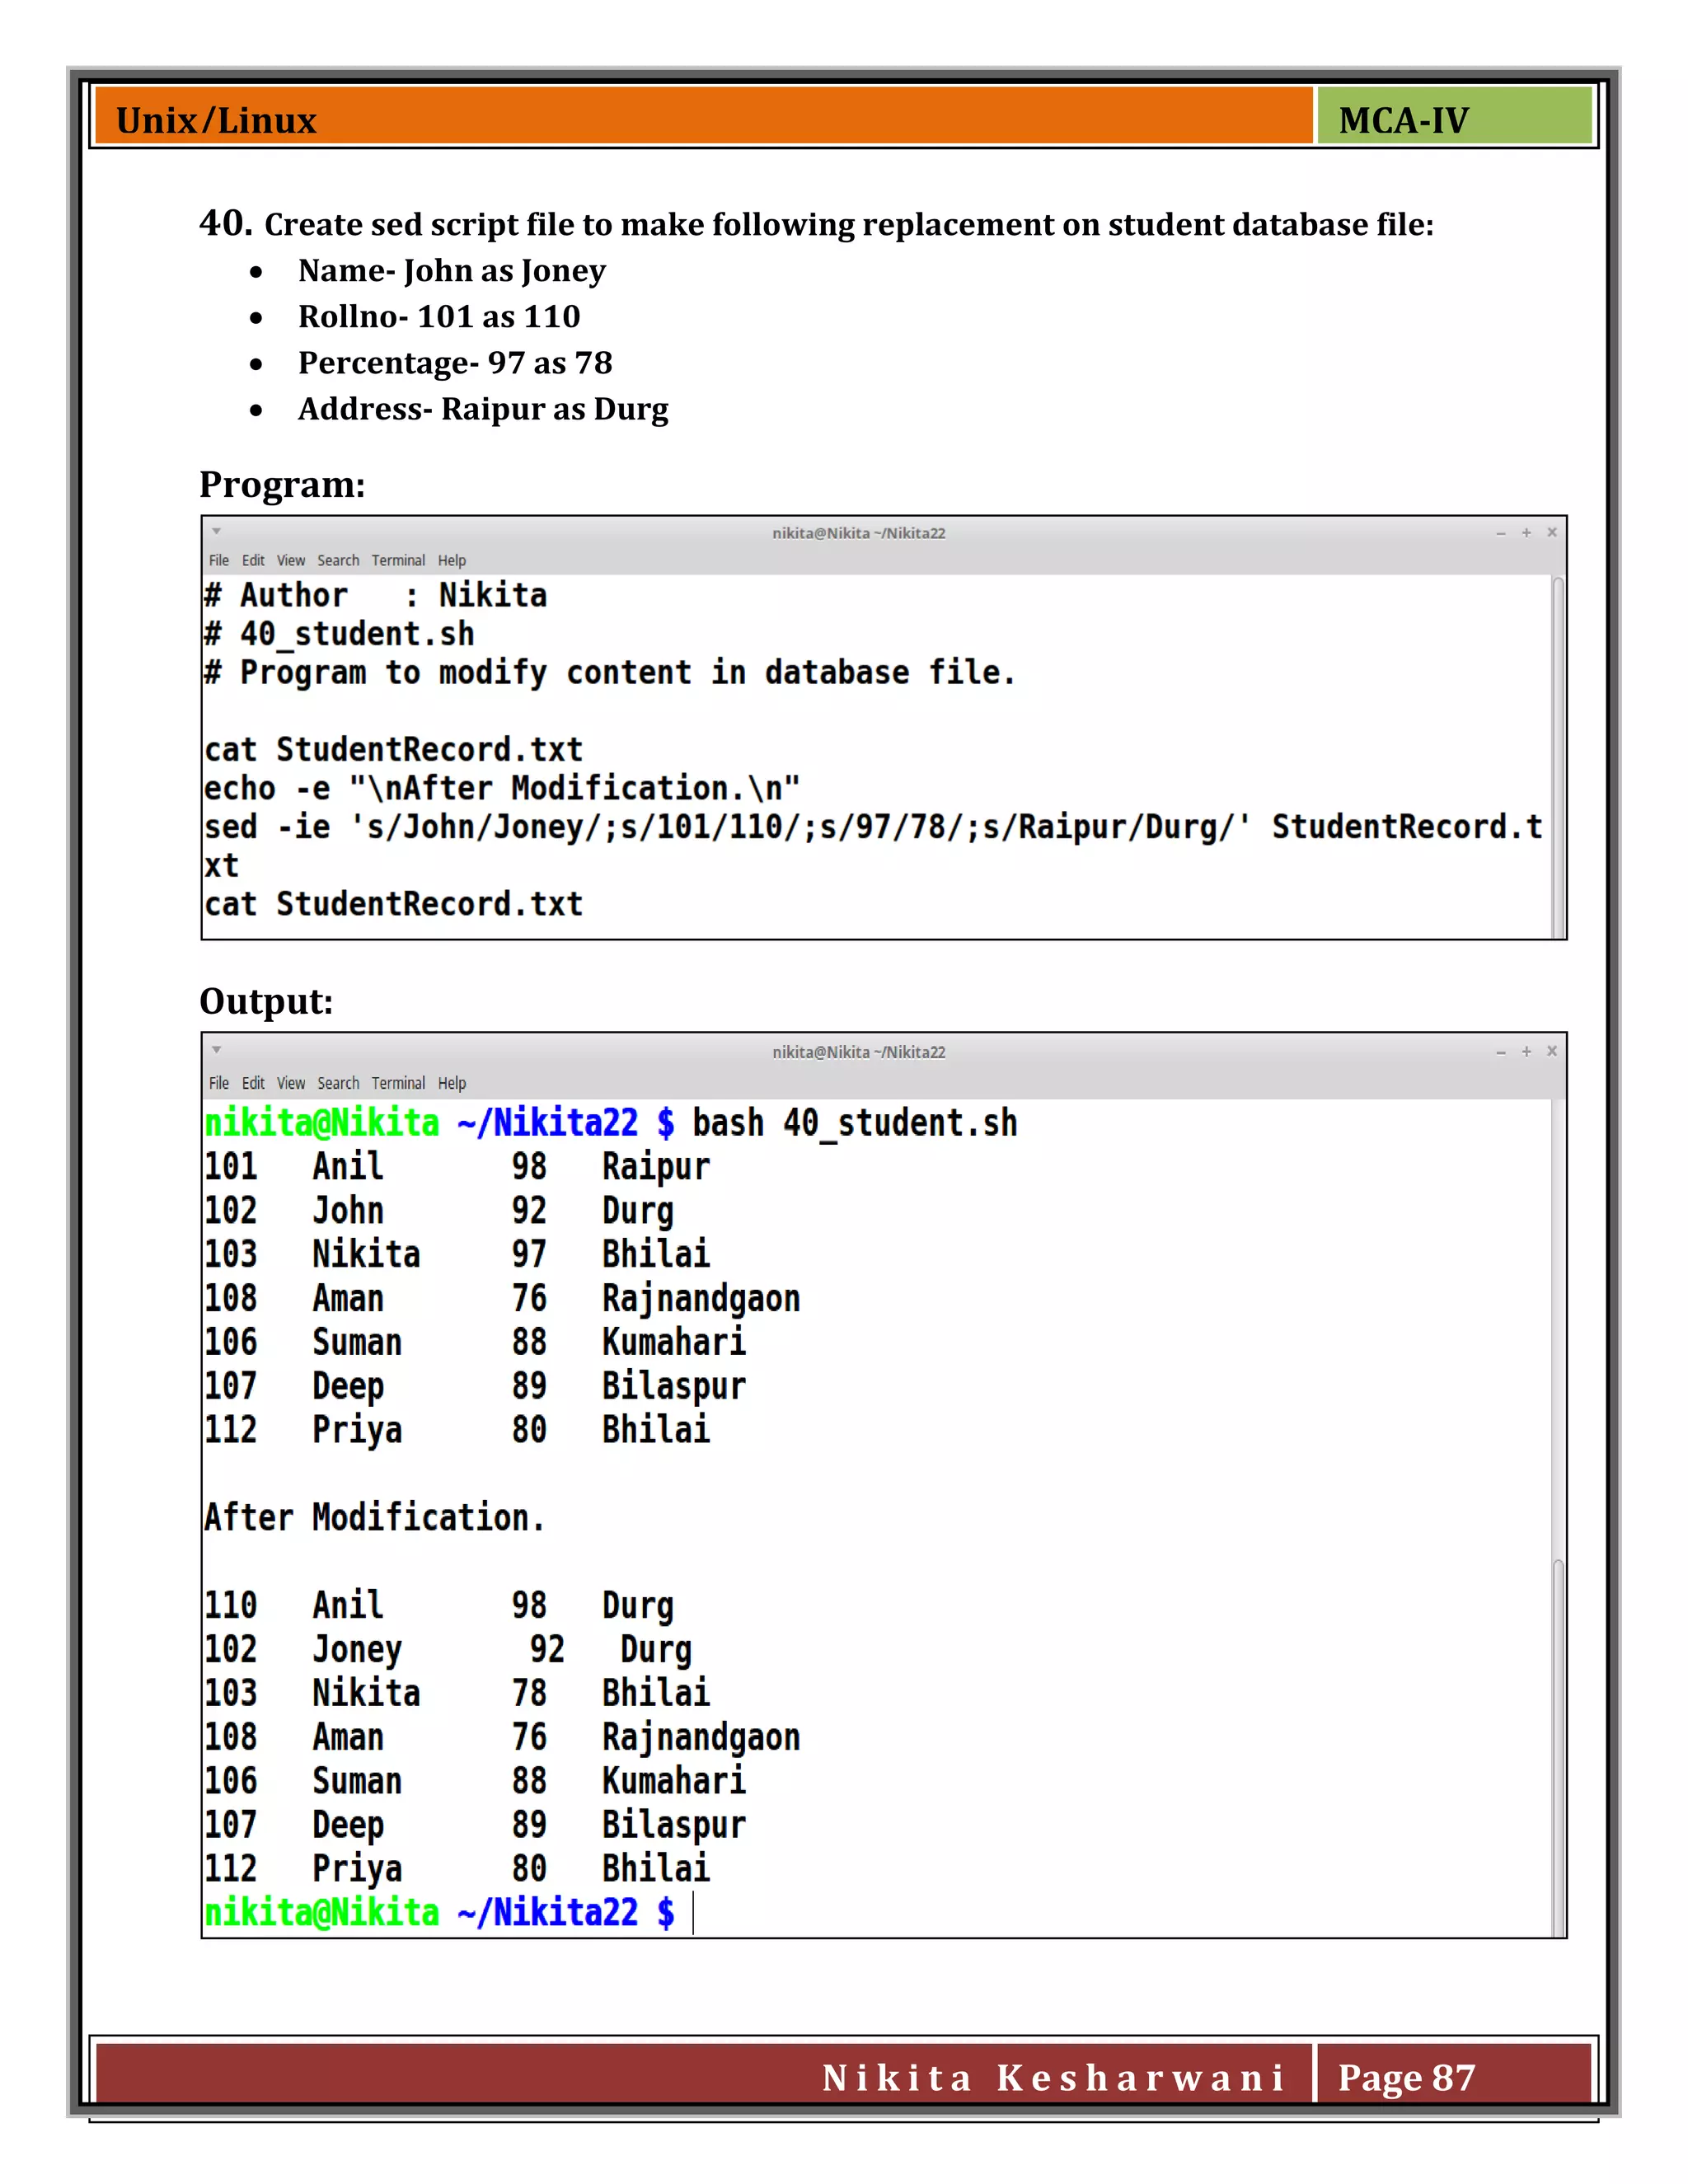Click row '103 Nikita 97 Bhilai'
The height and width of the screenshot is (2184, 1688).
457,1255
